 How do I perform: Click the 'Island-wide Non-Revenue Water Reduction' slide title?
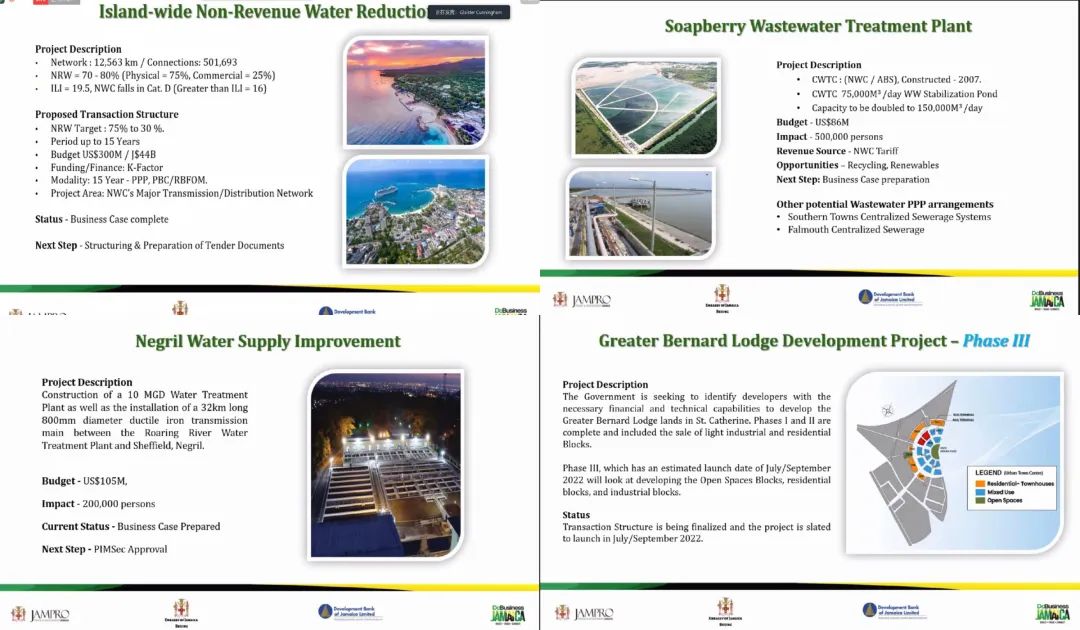click(x=262, y=12)
